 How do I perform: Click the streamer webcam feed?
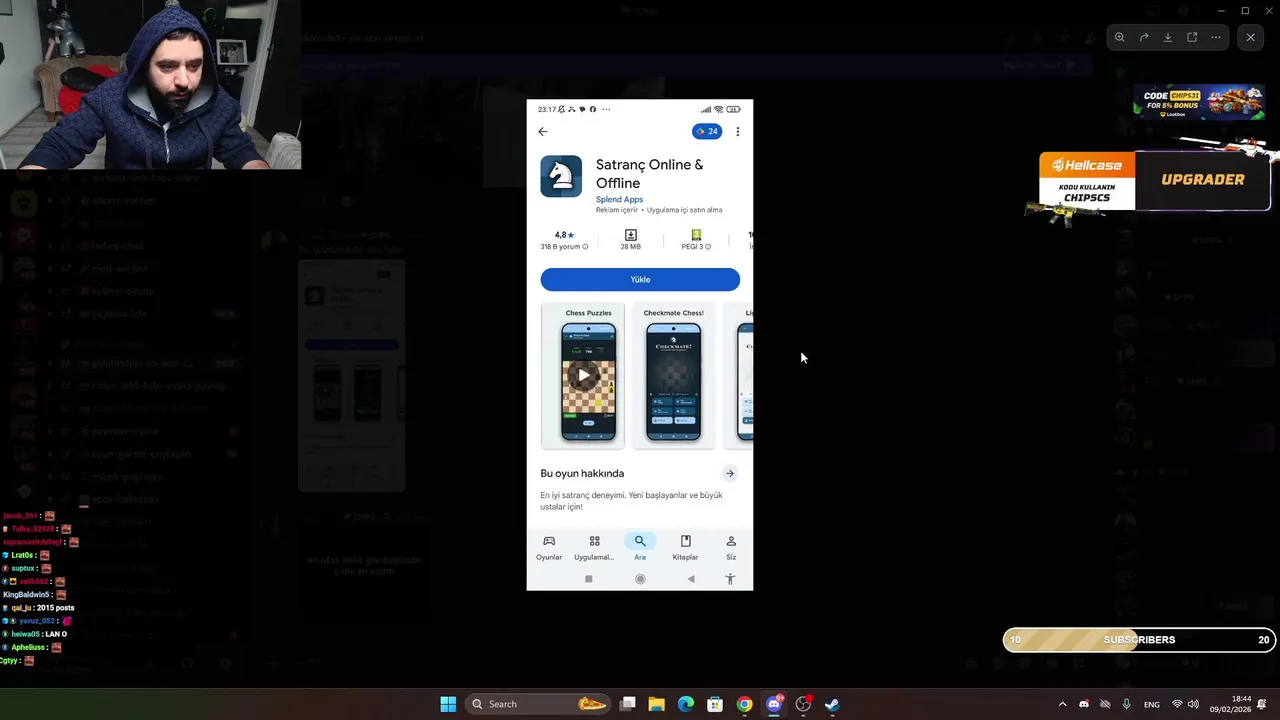coord(150,84)
